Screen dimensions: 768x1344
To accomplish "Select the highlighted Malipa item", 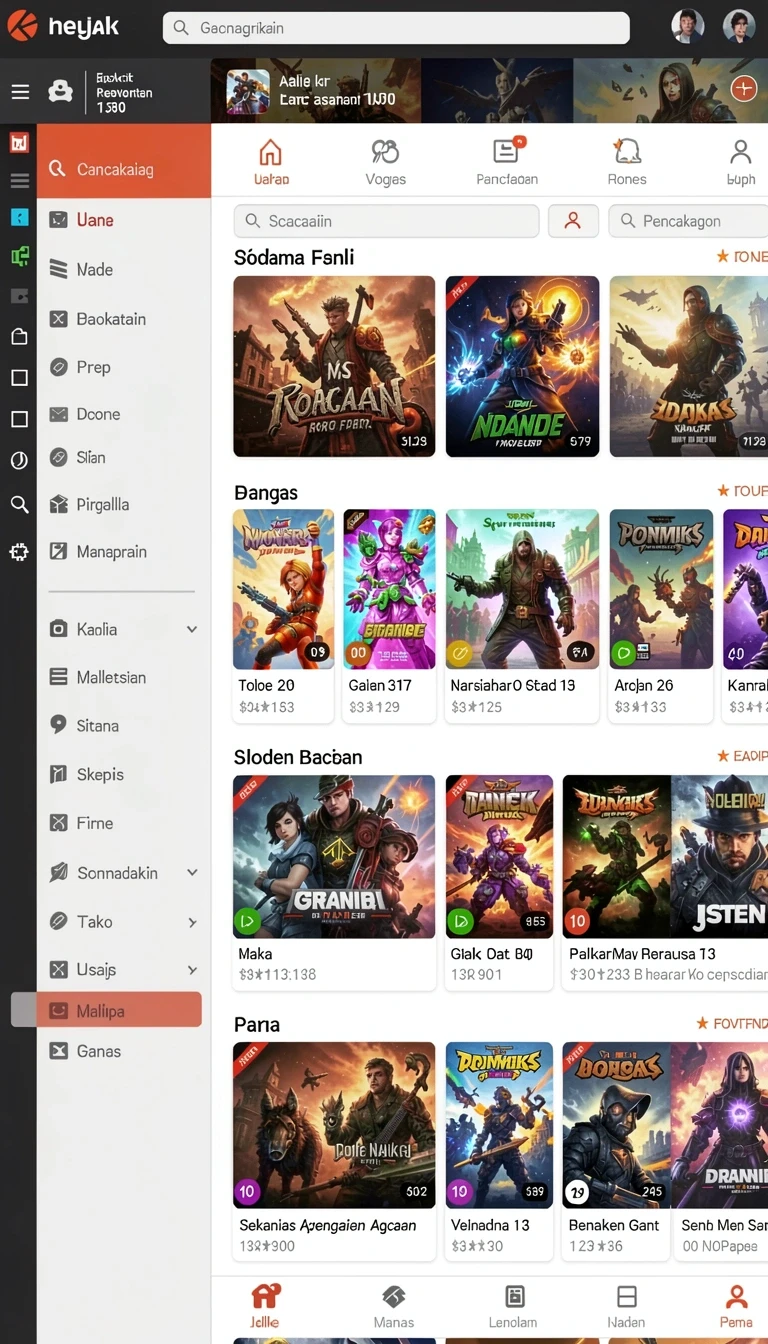I will click(x=119, y=1010).
